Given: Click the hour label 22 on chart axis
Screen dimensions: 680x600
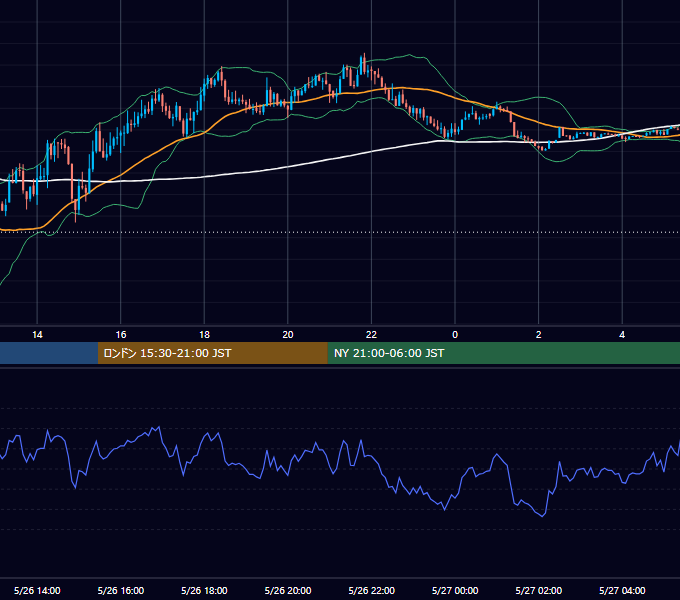Looking at the screenshot, I should tap(371, 335).
